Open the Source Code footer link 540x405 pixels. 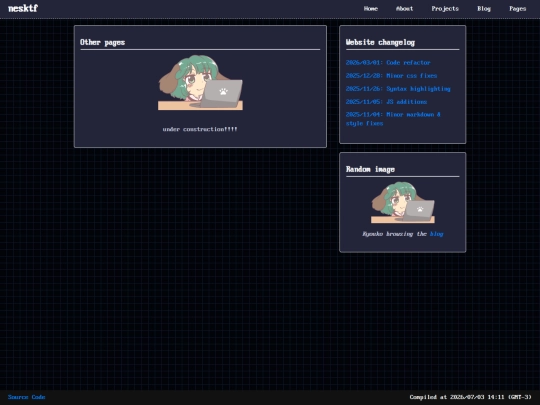[27, 397]
